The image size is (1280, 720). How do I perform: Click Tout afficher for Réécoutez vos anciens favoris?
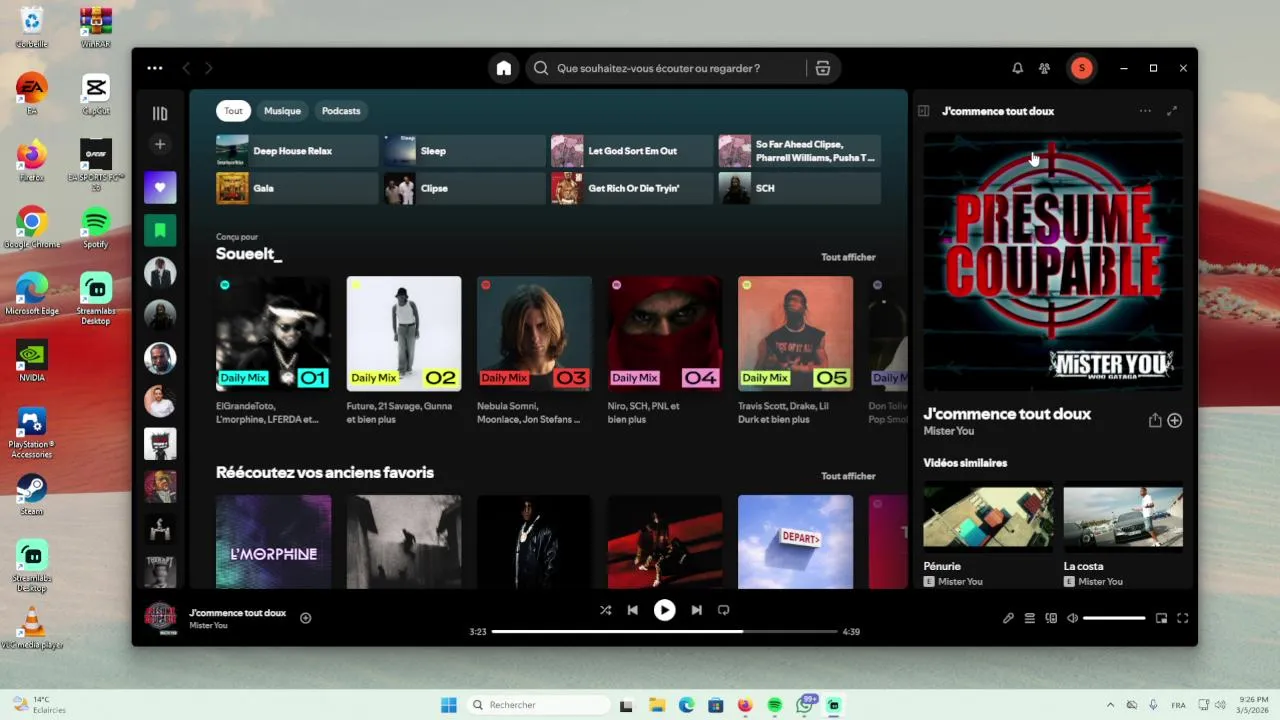click(848, 476)
